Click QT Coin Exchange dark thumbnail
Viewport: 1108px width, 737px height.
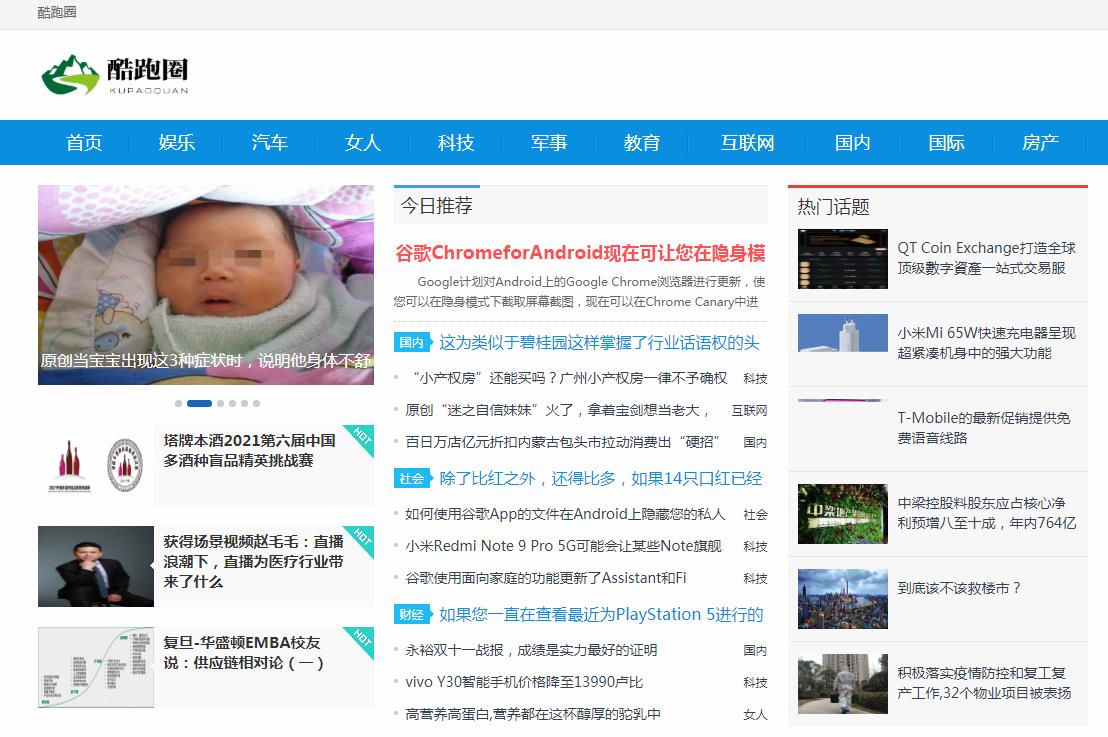point(843,259)
